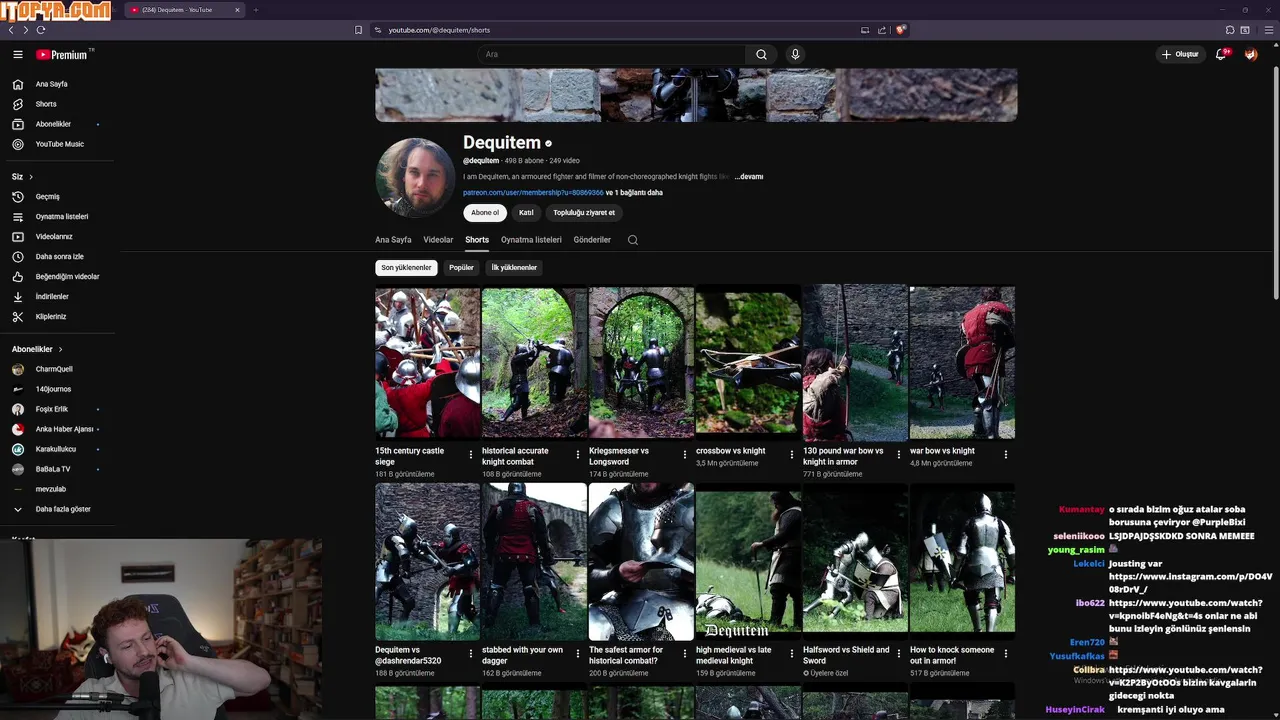Open options for 'How to knock someone out'

tap(1006, 654)
